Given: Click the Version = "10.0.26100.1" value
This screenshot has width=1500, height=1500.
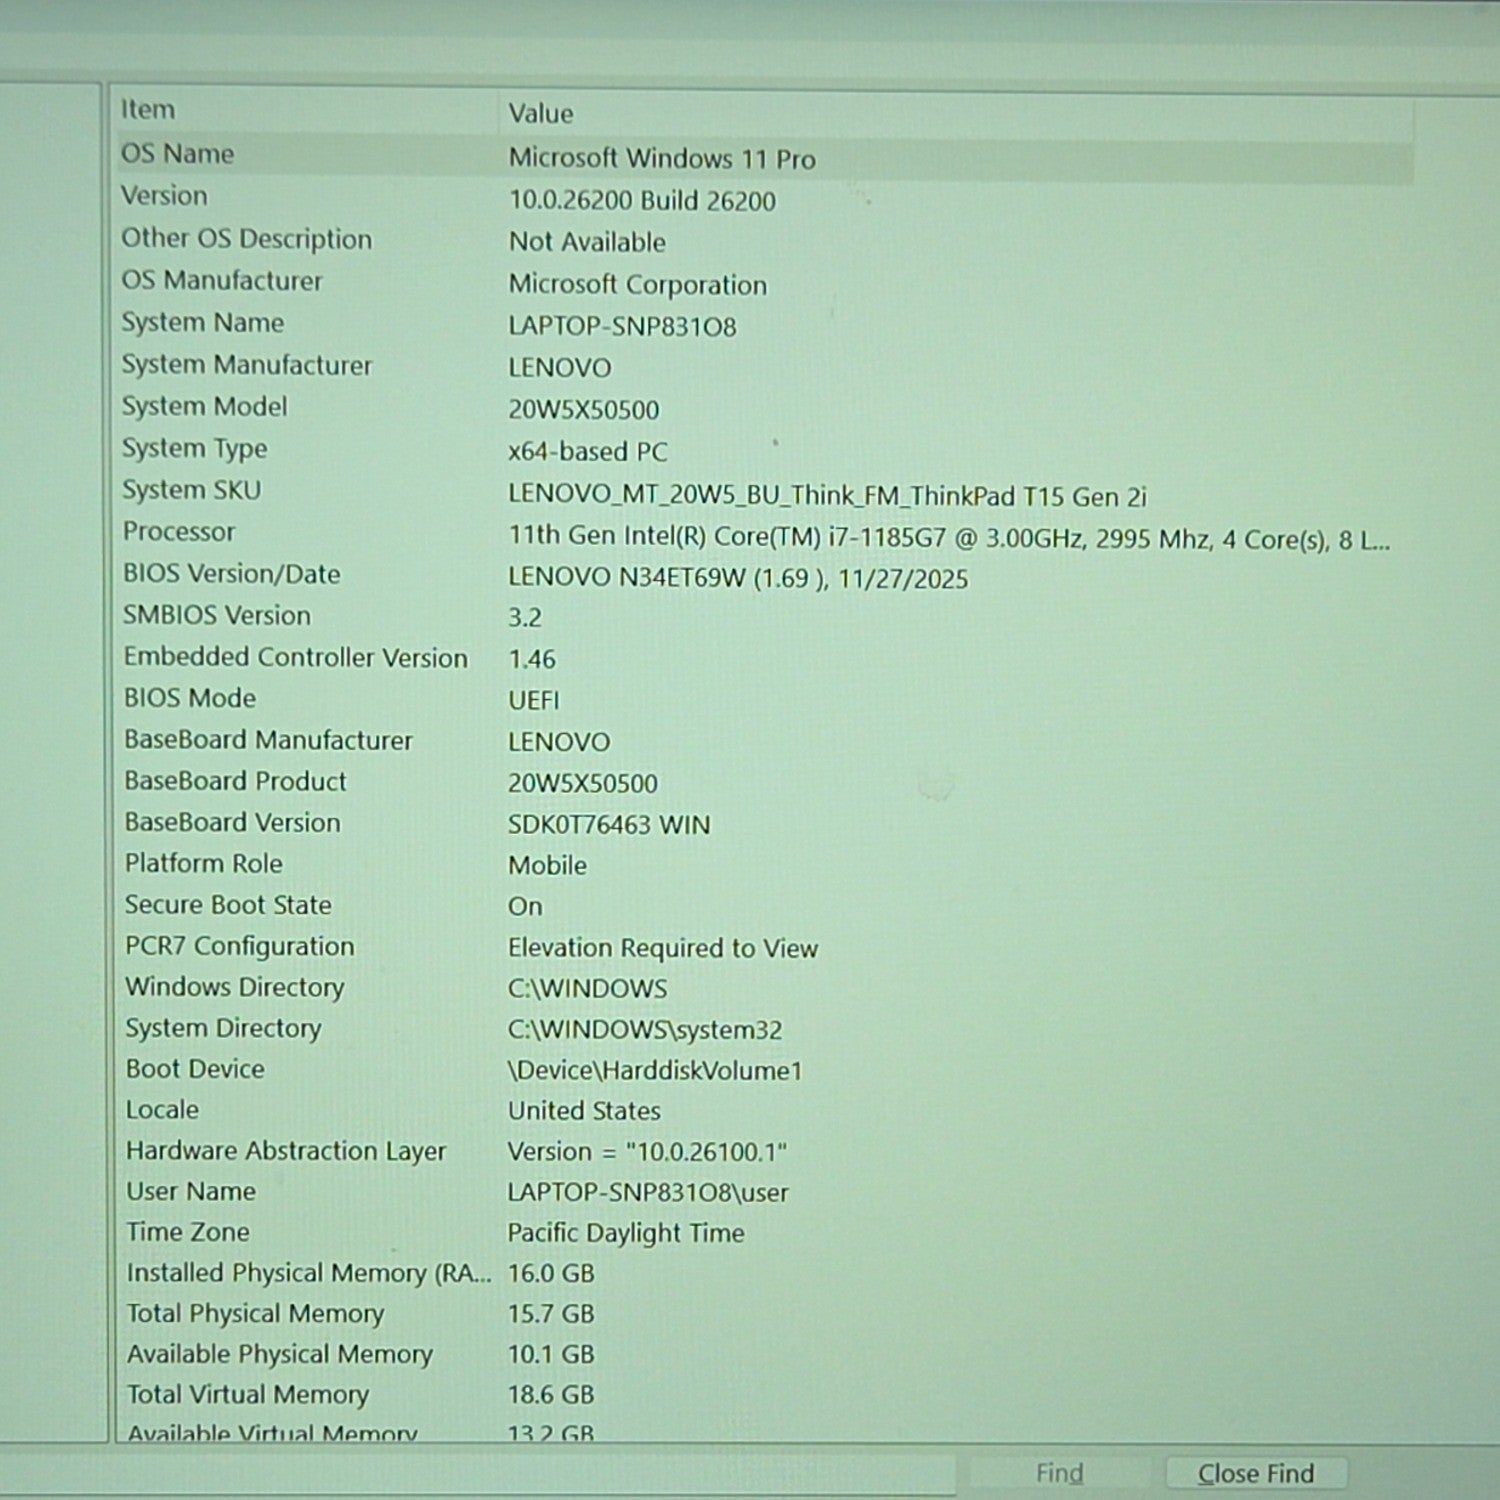Looking at the screenshot, I should point(647,1152).
